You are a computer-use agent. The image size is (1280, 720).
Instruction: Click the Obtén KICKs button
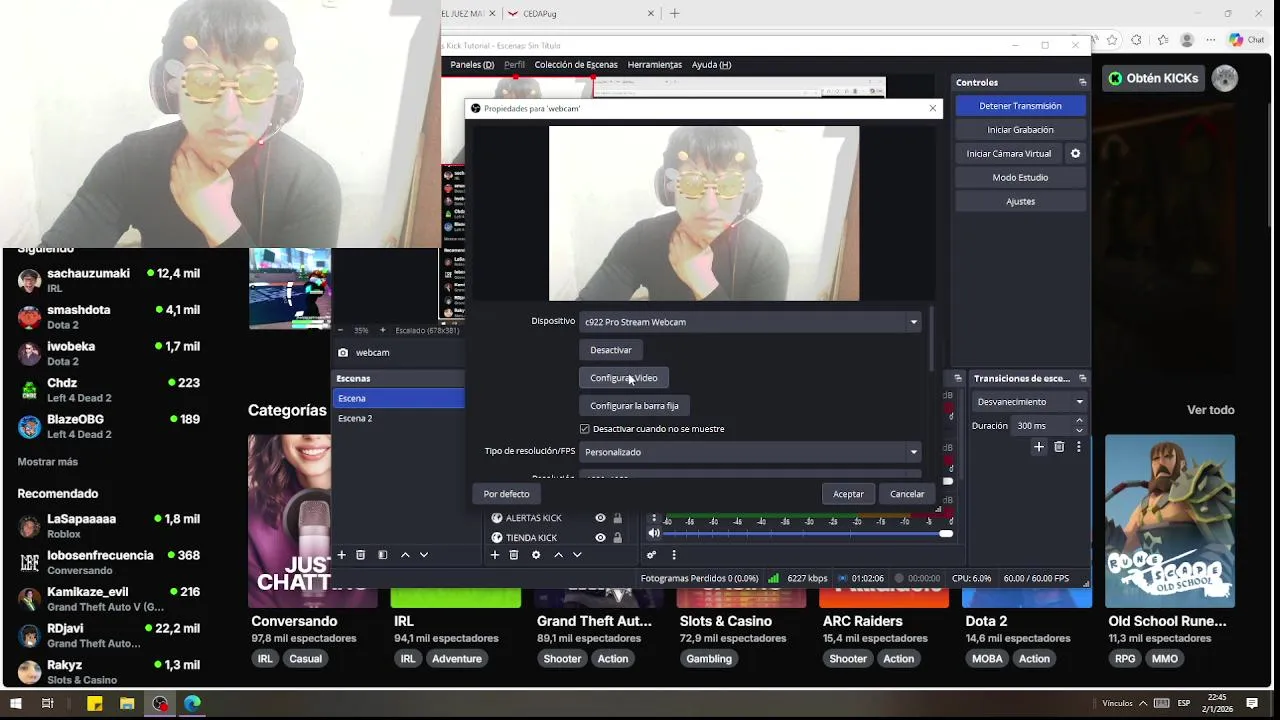coord(1153,78)
